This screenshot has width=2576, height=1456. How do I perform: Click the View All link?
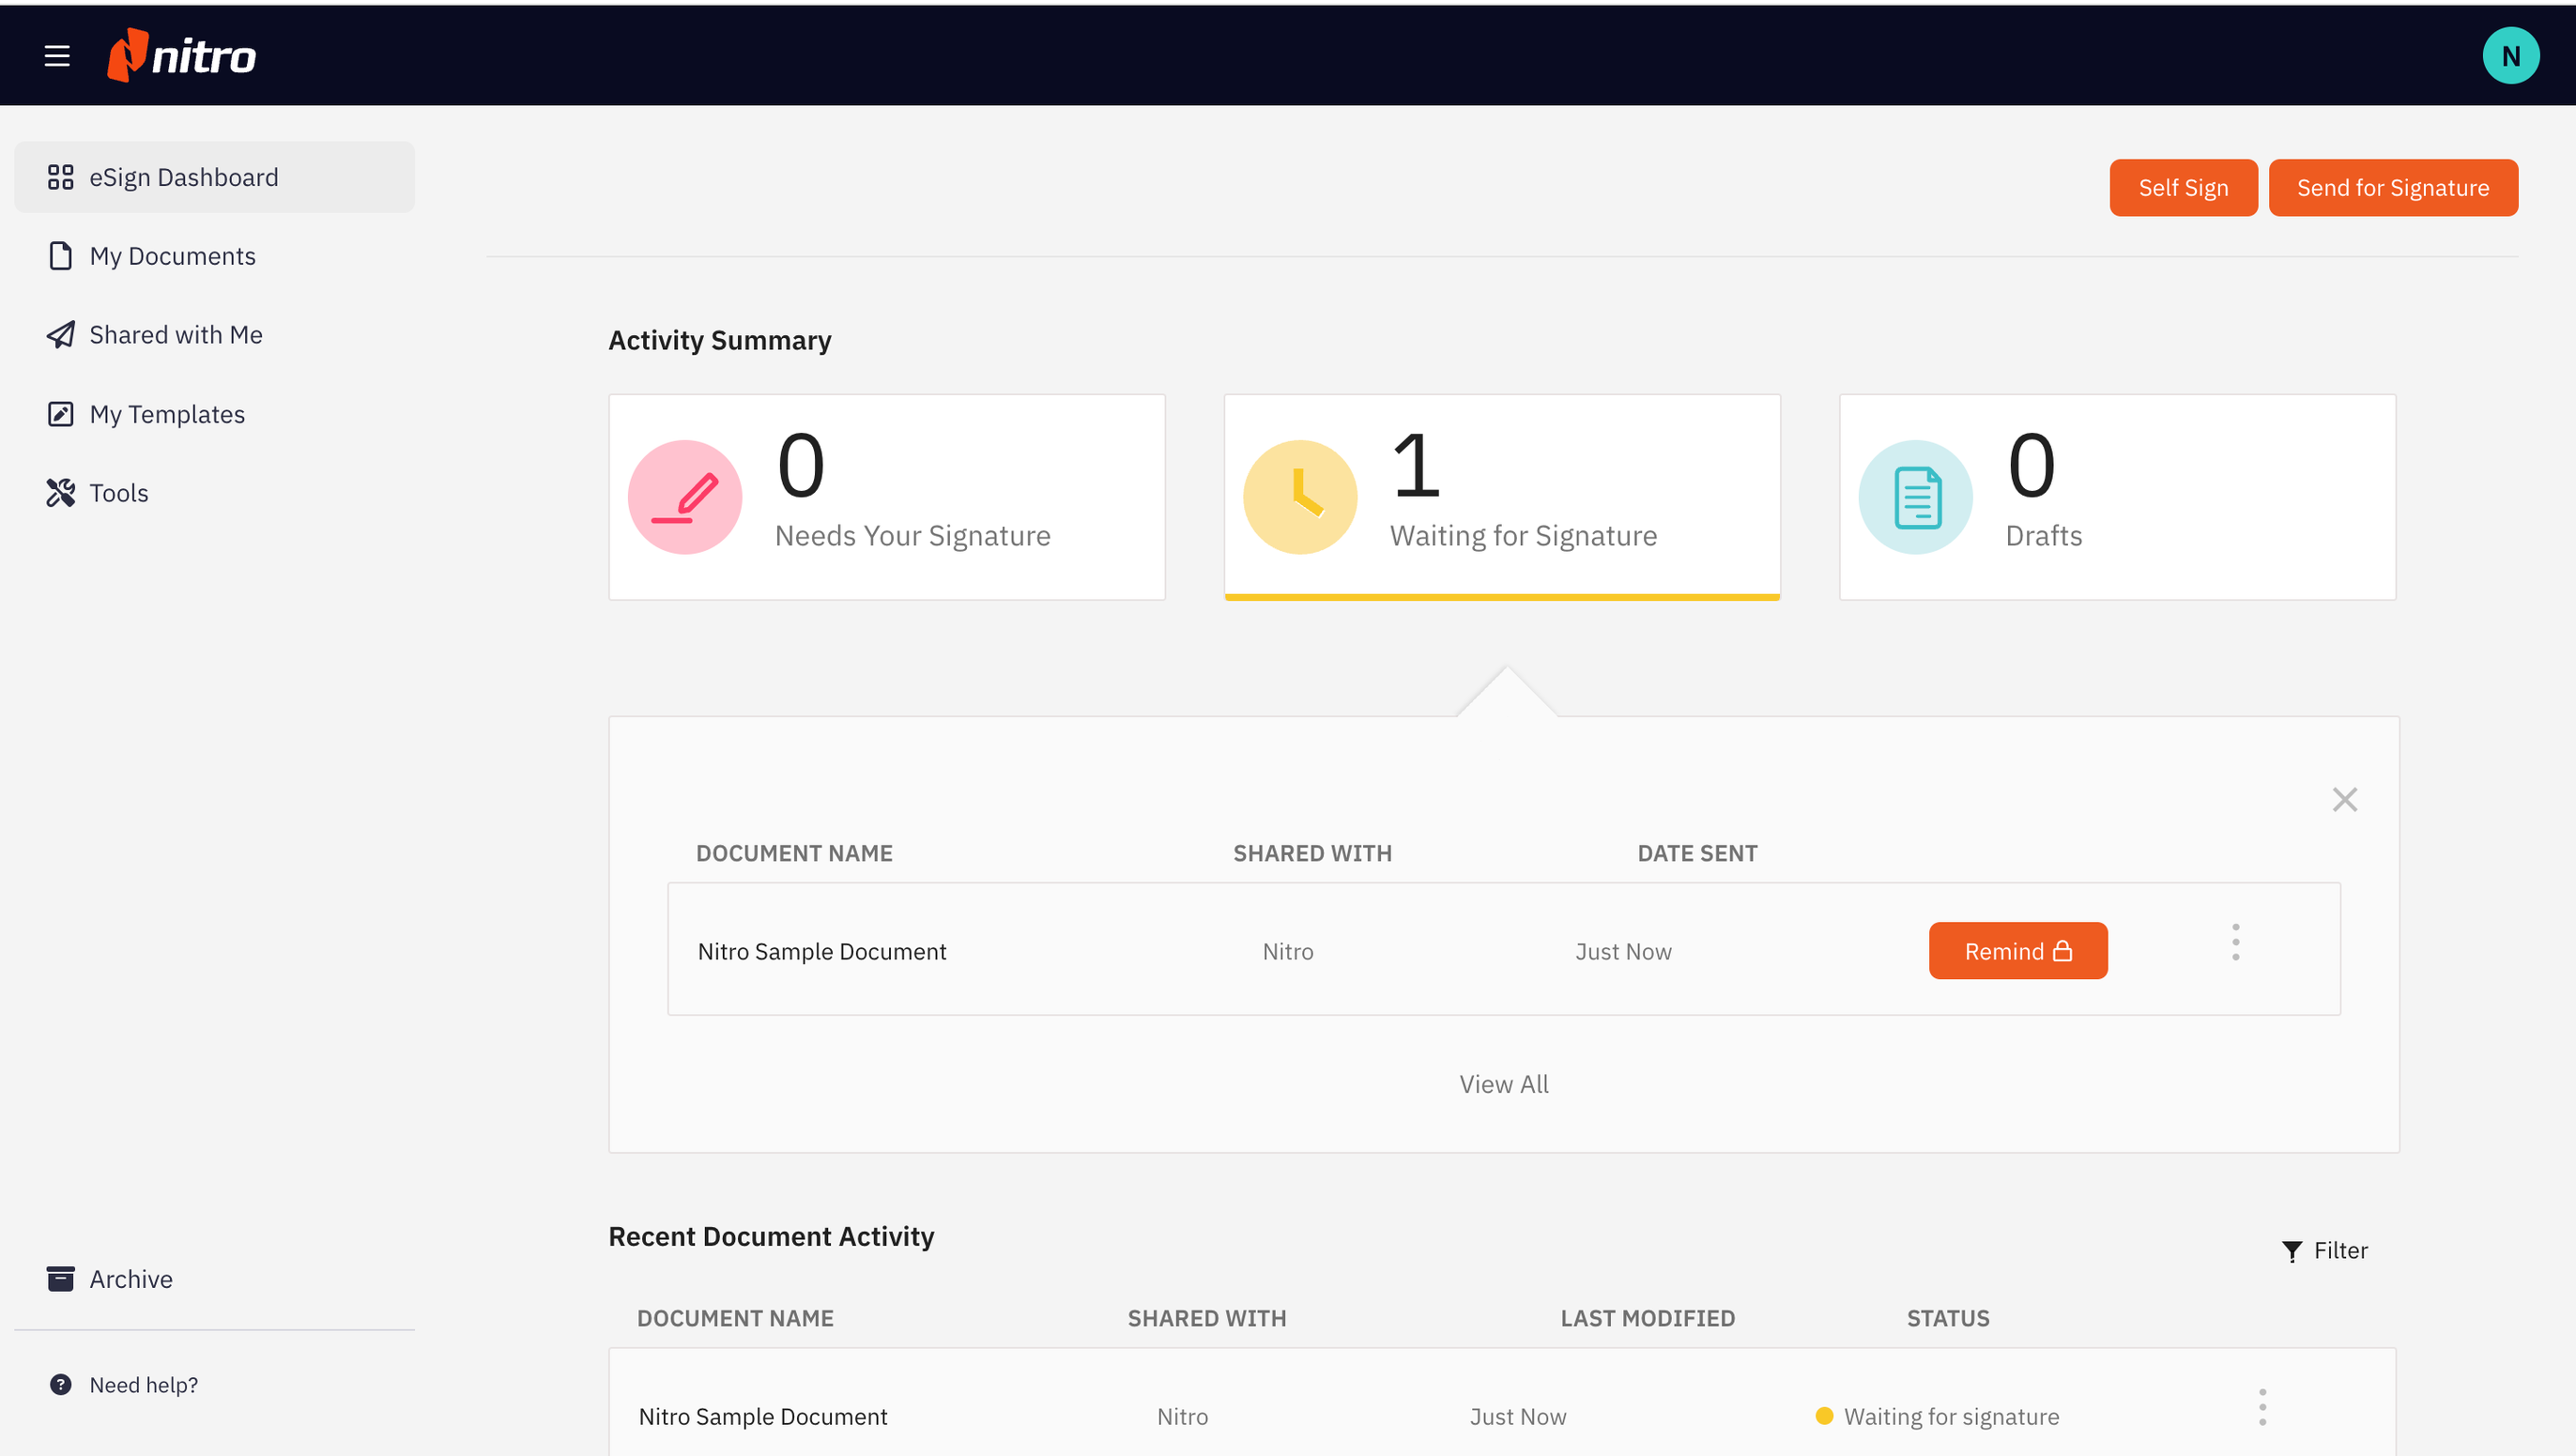pos(1503,1083)
